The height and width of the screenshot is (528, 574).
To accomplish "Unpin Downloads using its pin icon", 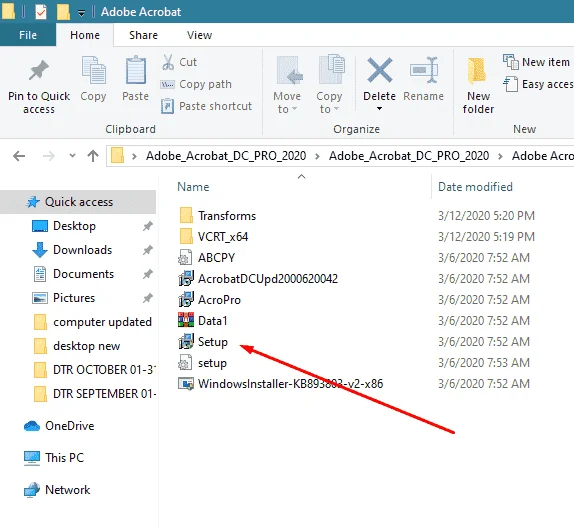I will click(x=148, y=250).
